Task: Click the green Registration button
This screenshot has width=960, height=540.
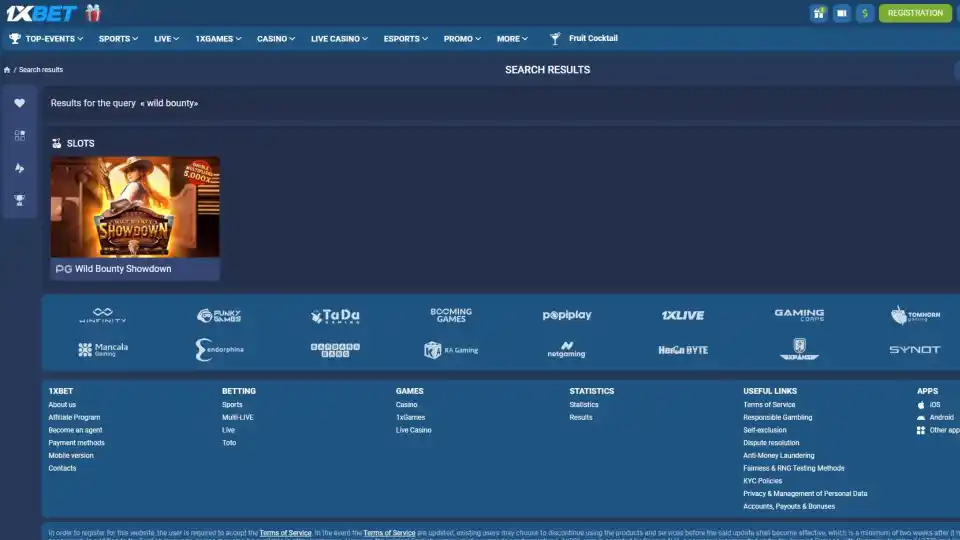Action: click(915, 13)
